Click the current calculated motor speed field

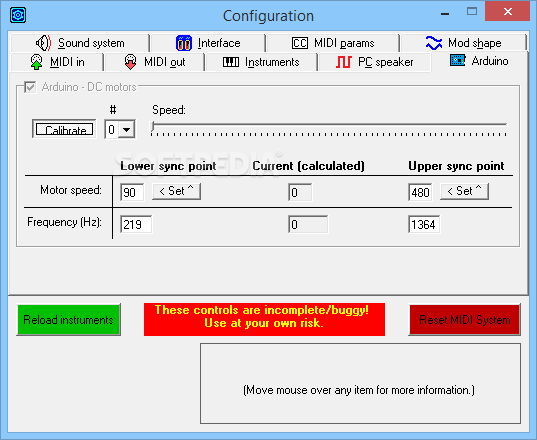(x=300, y=192)
